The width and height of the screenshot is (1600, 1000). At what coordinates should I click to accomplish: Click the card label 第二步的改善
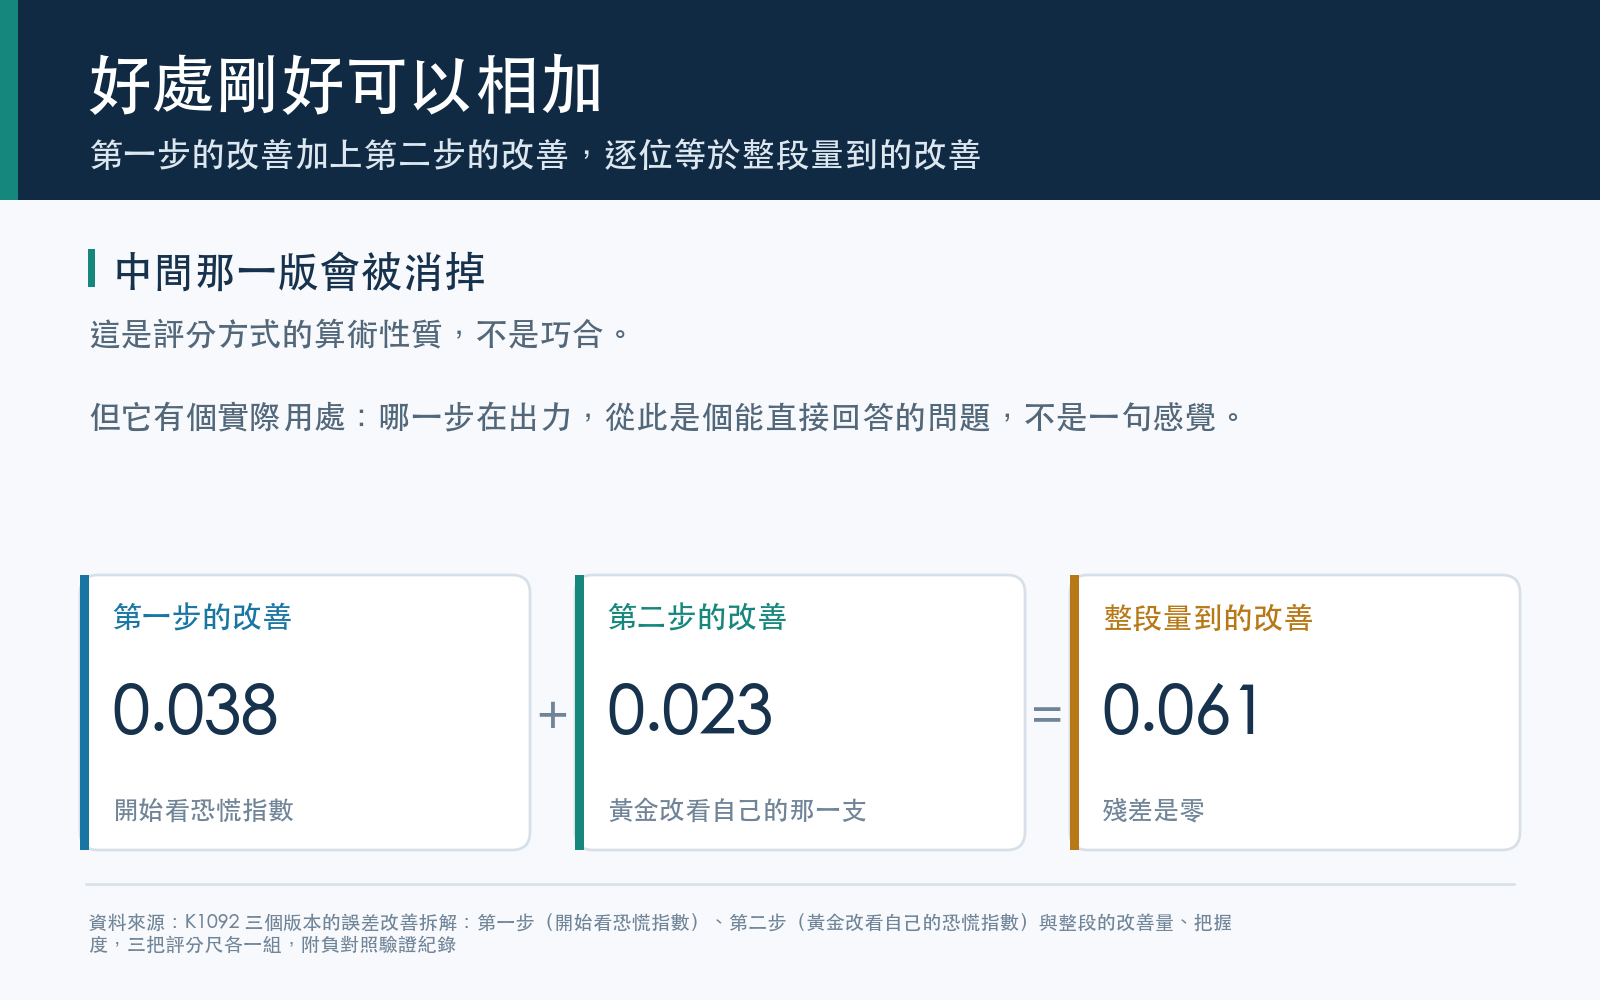point(698,617)
